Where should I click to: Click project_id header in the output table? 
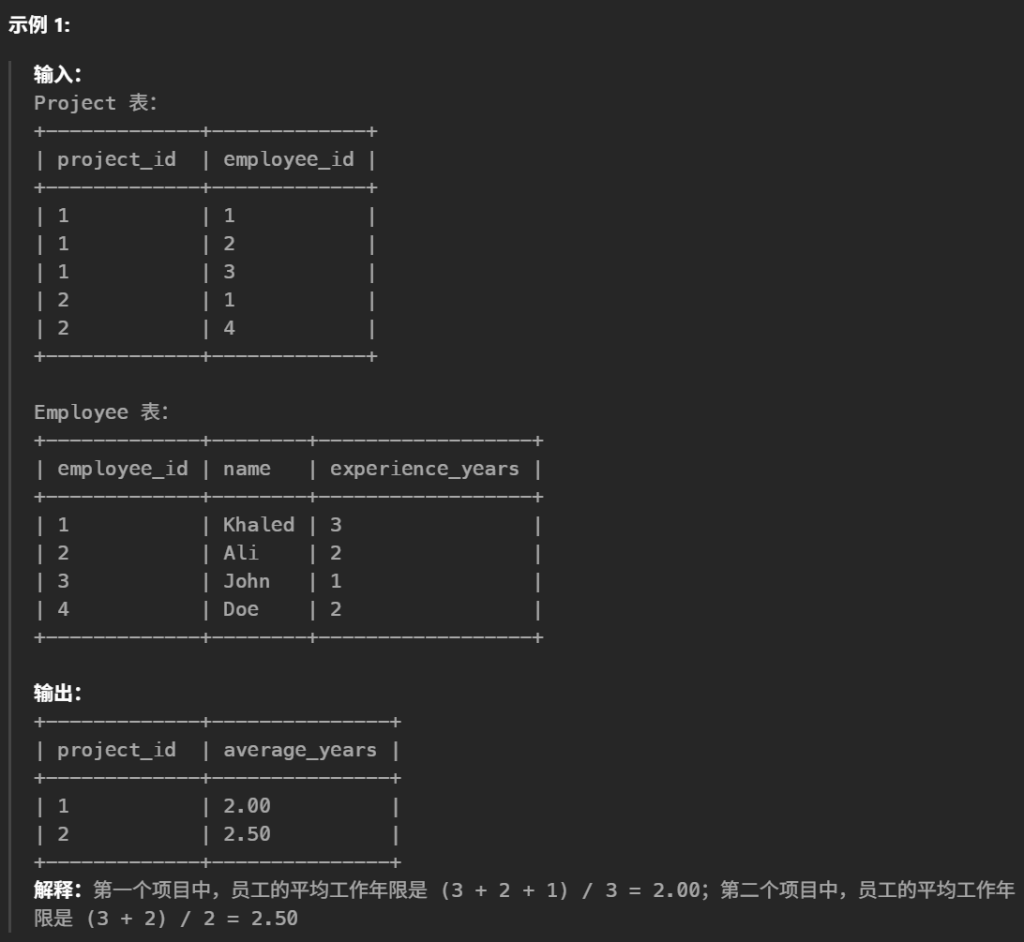(x=116, y=750)
